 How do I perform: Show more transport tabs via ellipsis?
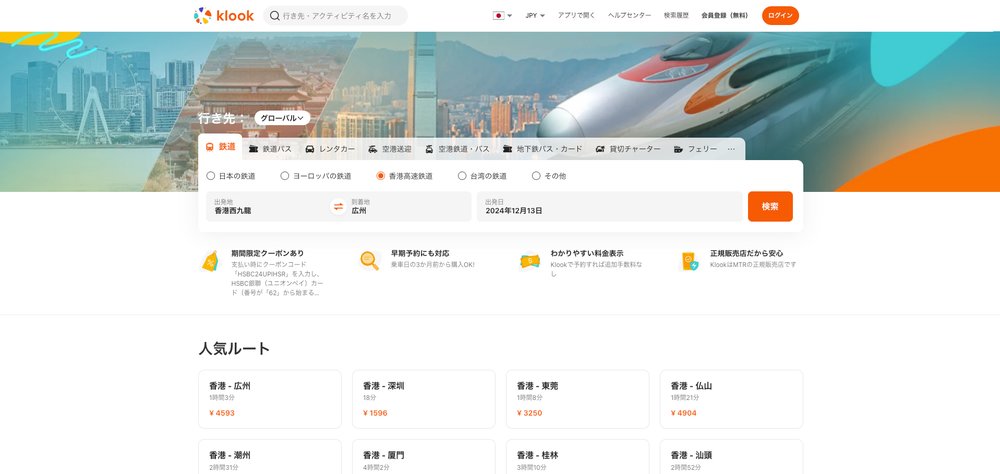pos(732,149)
